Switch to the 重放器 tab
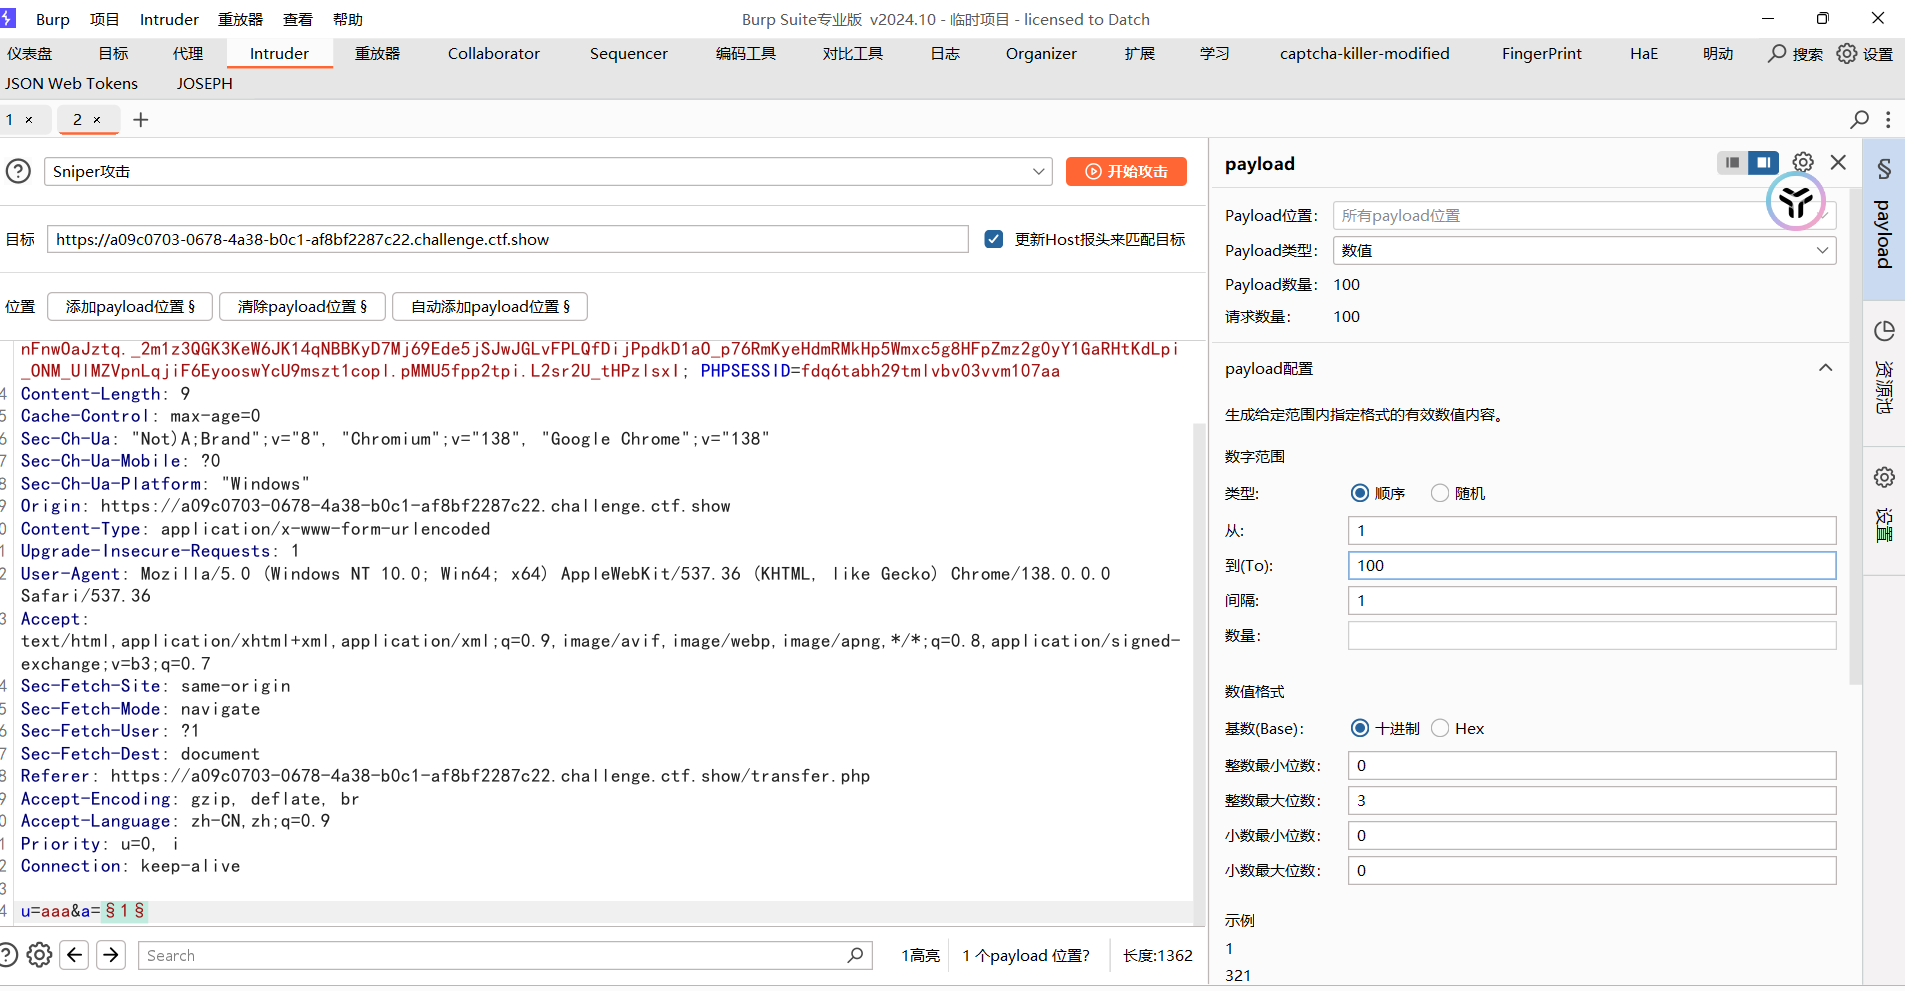 [377, 54]
